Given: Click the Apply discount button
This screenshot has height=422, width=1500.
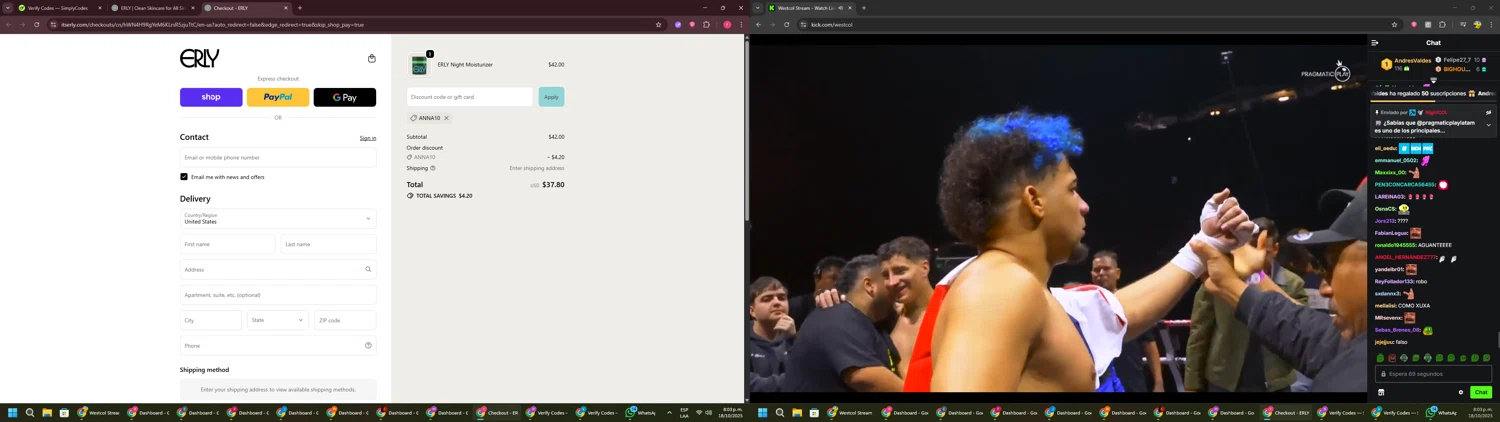Looking at the screenshot, I should click(x=551, y=97).
